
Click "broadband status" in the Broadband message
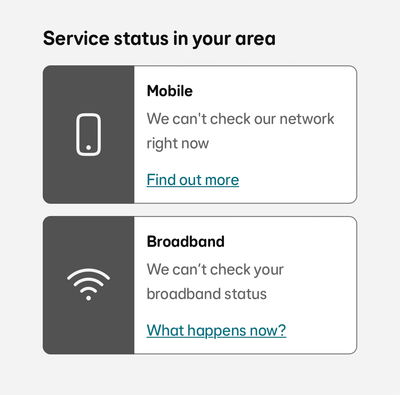[x=207, y=294]
